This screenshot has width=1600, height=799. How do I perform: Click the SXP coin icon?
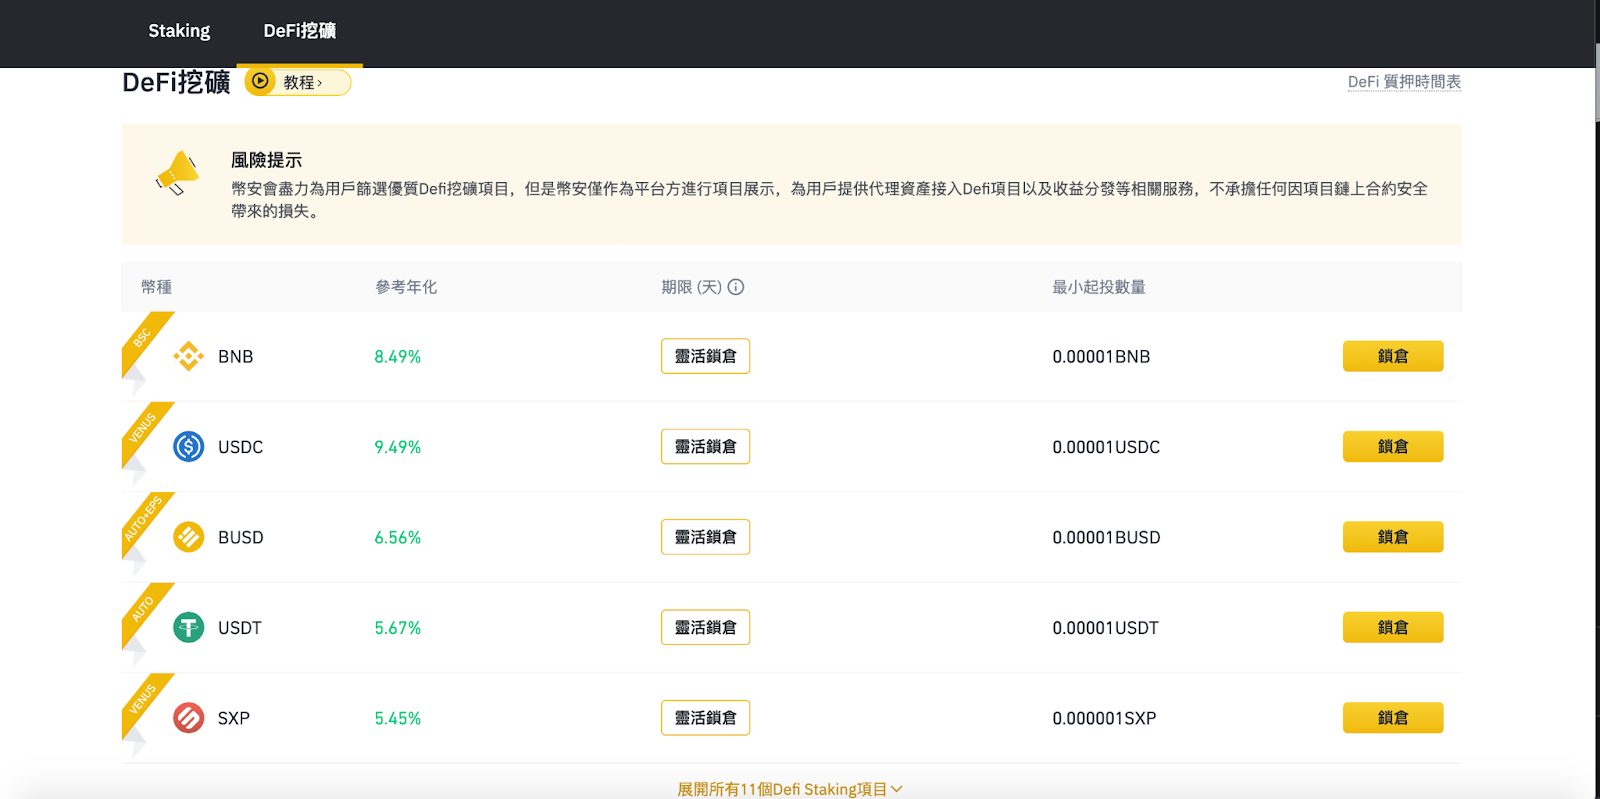(x=188, y=718)
